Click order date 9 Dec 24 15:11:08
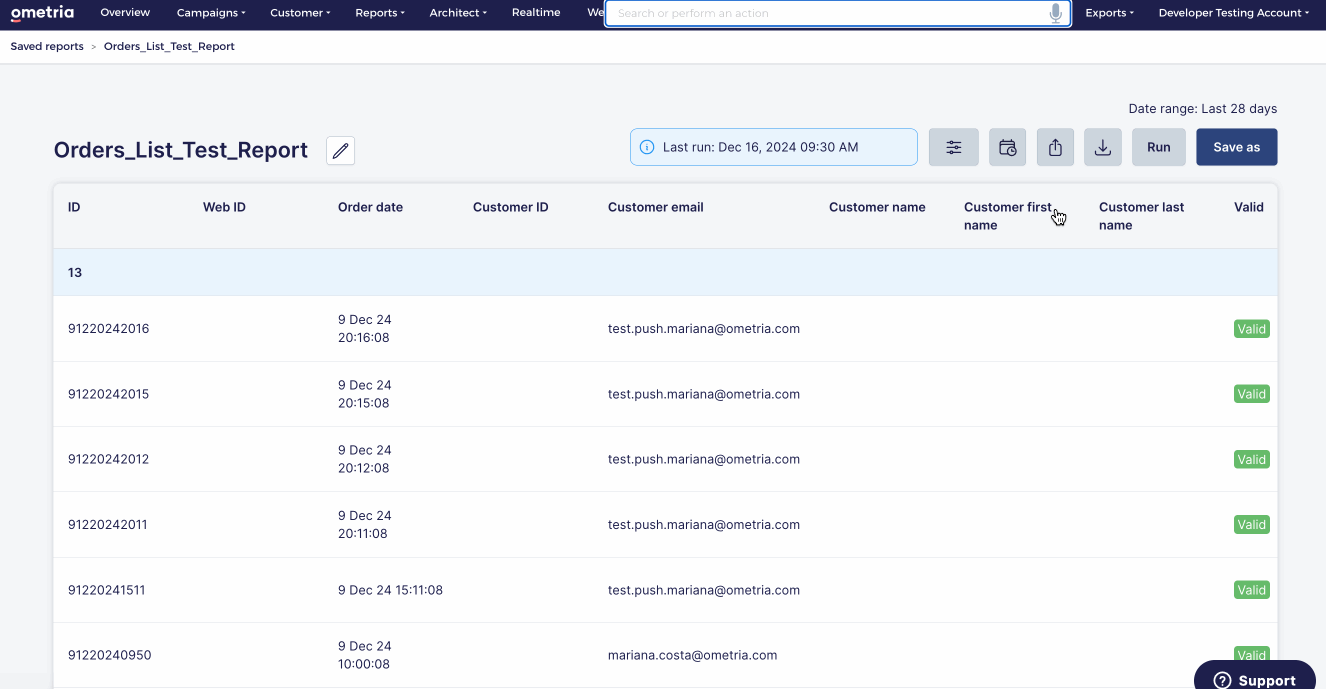The image size is (1326, 689). [x=390, y=590]
